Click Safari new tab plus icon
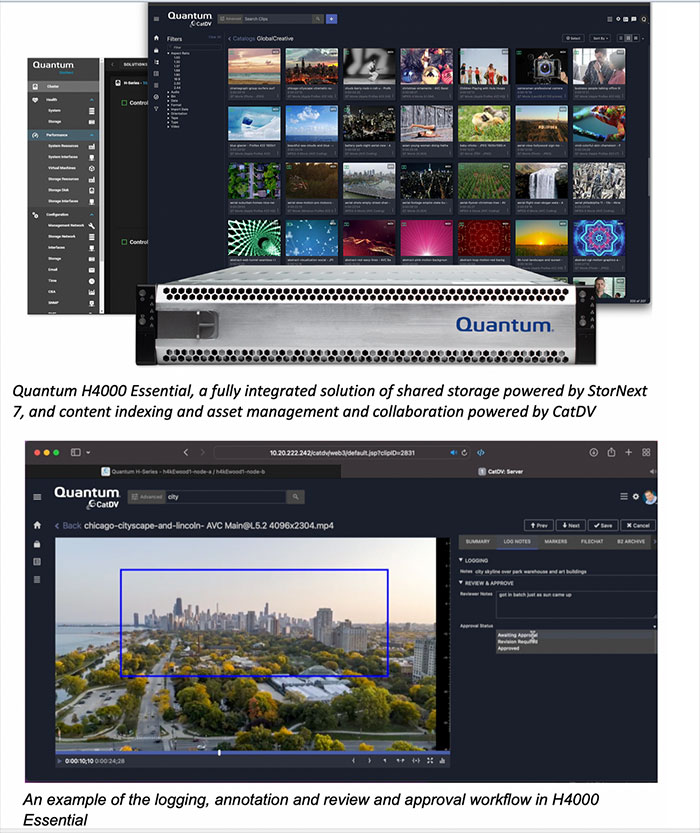 click(x=629, y=452)
